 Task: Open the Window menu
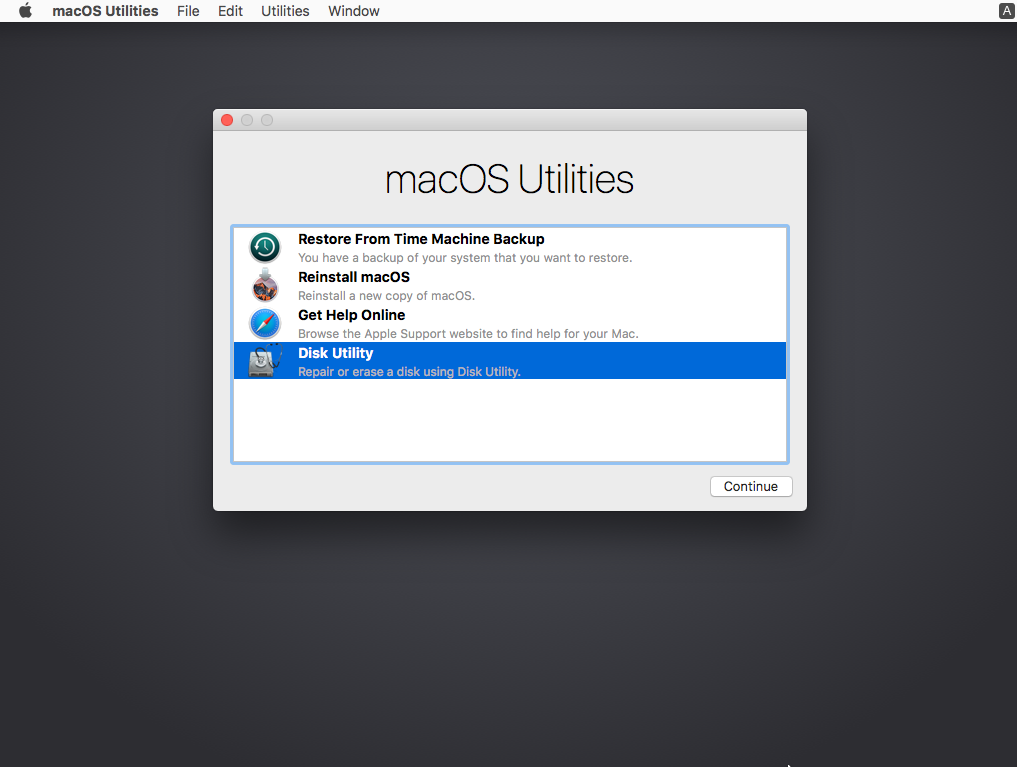point(353,11)
